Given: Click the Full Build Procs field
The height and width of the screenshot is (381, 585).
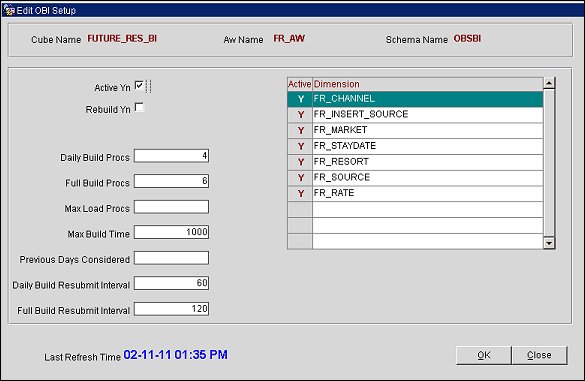Looking at the screenshot, I should 171,181.
